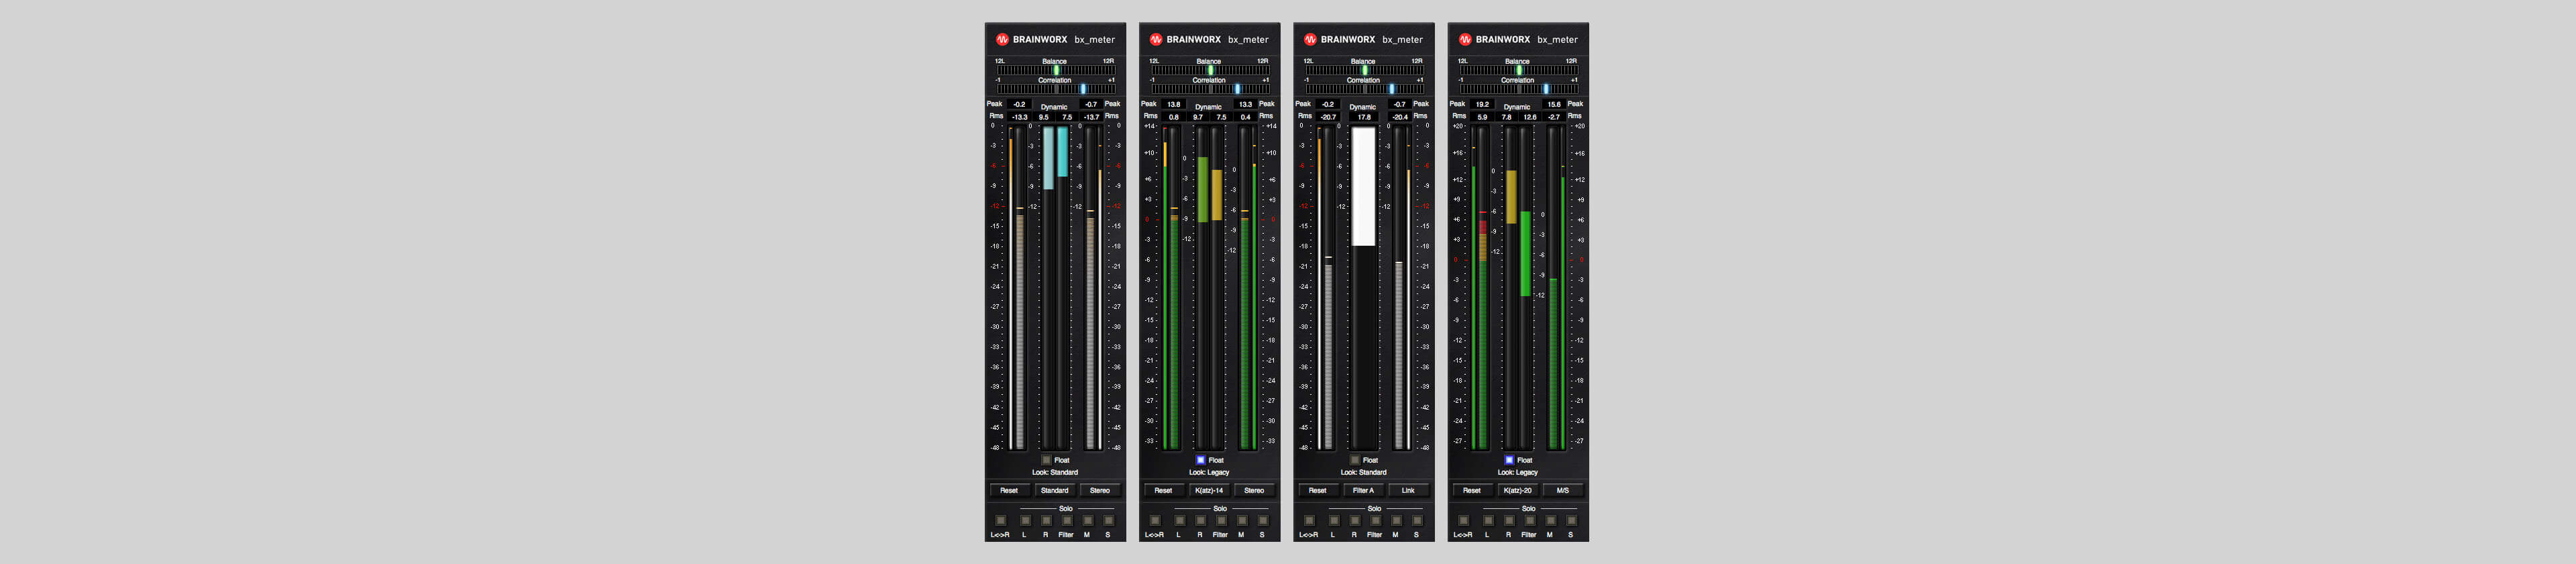The height and width of the screenshot is (564, 2576).
Task: Click the Dynamic value 17.8
Action: tap(1364, 117)
